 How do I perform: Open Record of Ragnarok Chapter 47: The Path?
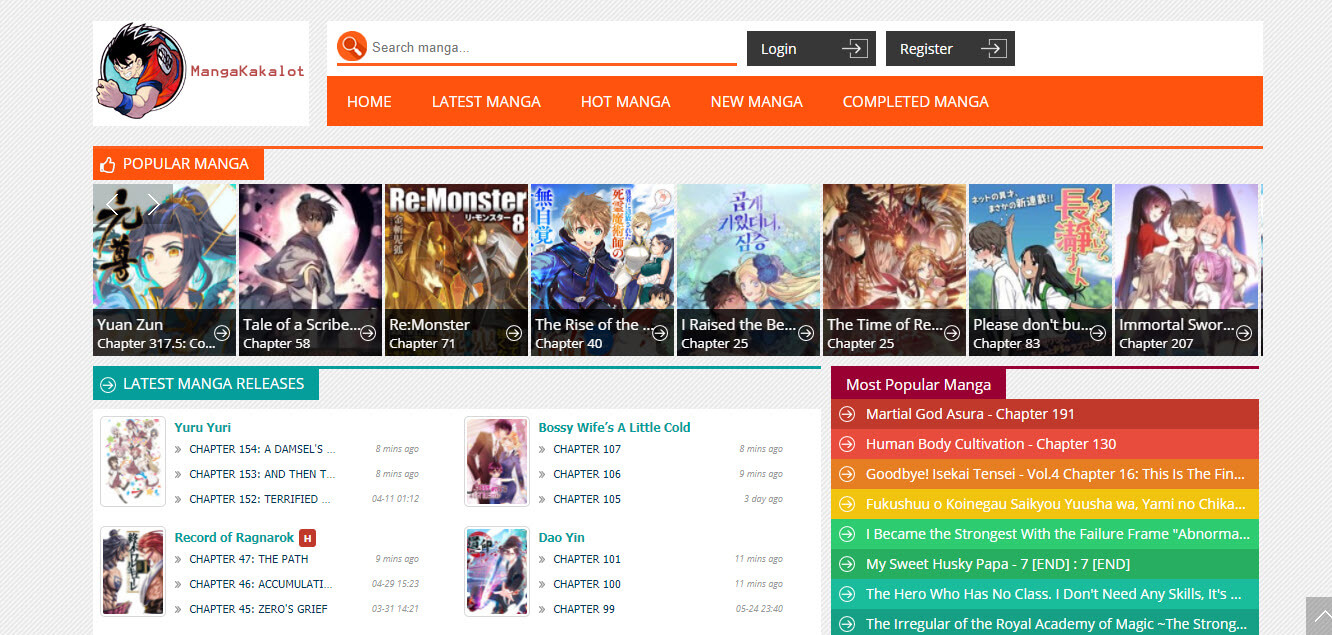[x=249, y=559]
